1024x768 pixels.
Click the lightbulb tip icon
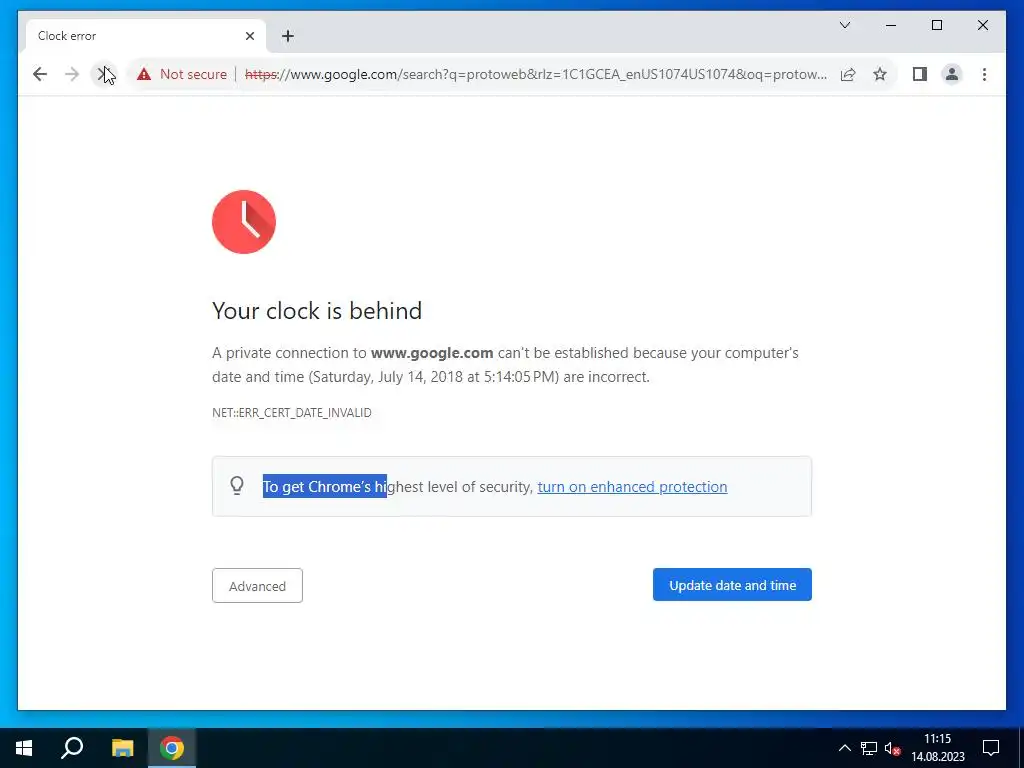tap(237, 485)
